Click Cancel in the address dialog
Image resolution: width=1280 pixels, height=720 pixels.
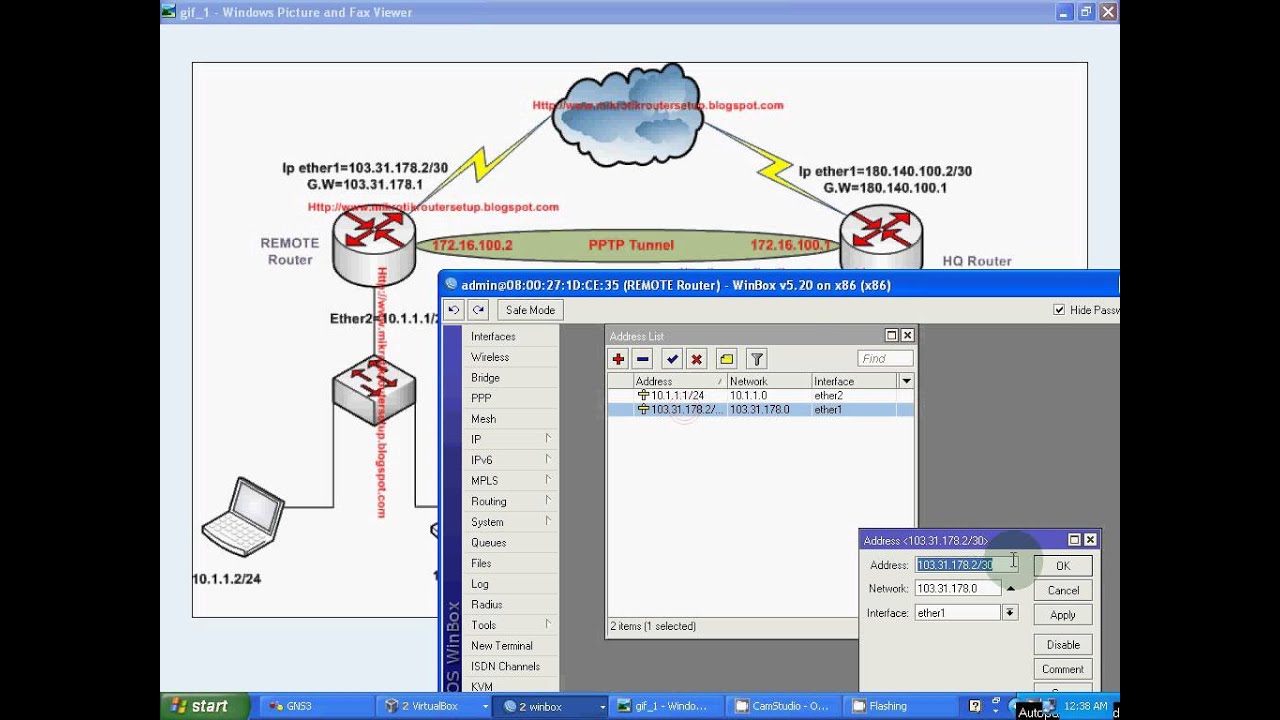1063,590
